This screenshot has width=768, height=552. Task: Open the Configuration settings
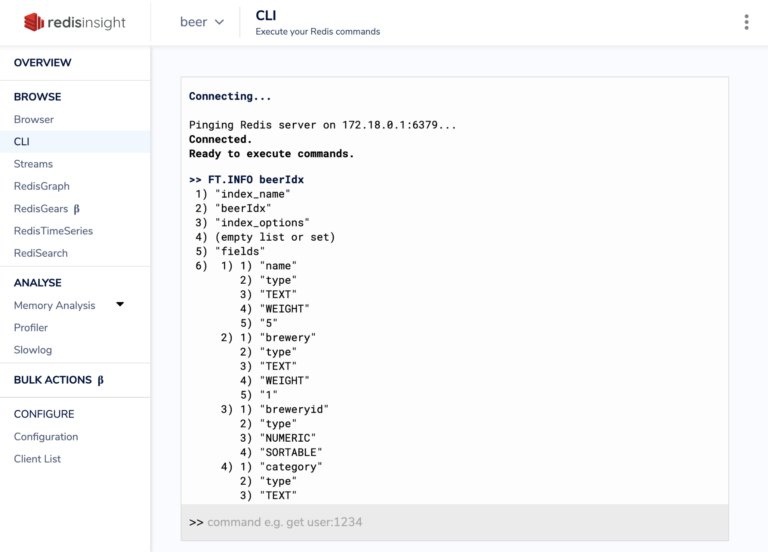pyautogui.click(x=46, y=437)
